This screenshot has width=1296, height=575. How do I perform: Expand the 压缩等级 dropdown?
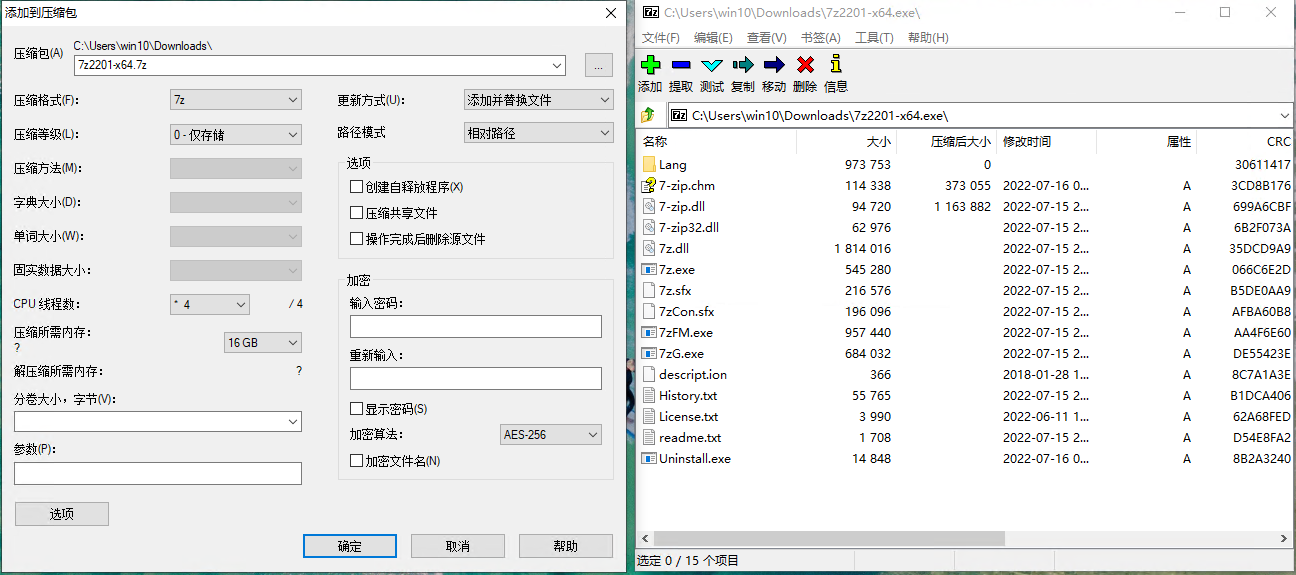235,134
